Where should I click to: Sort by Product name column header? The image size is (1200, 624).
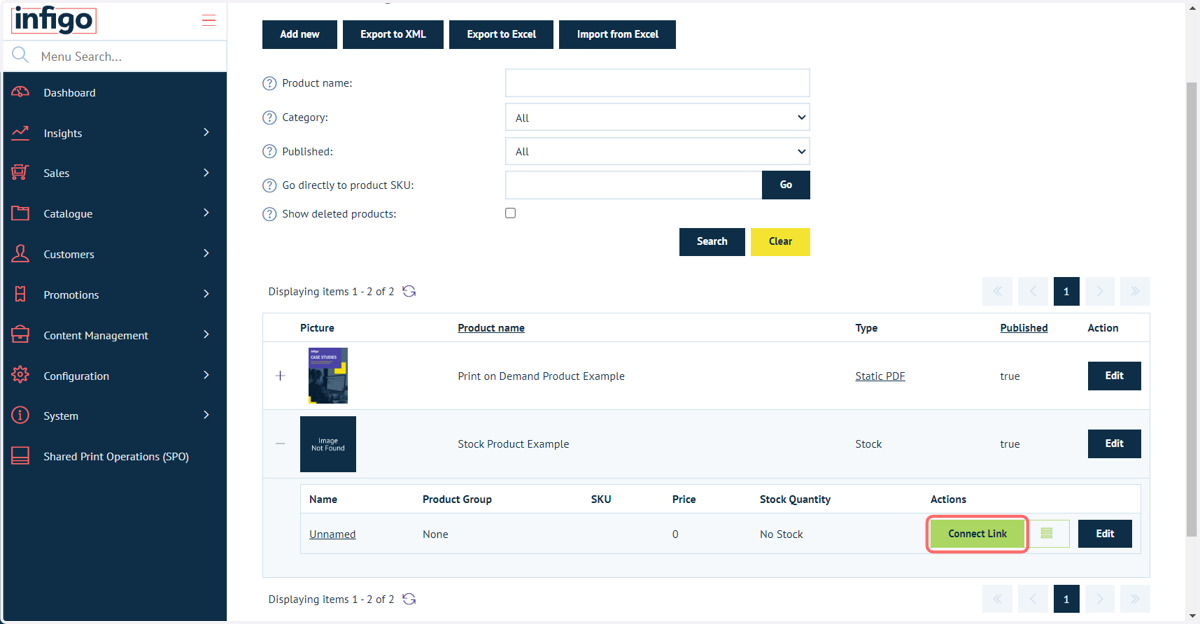click(491, 328)
